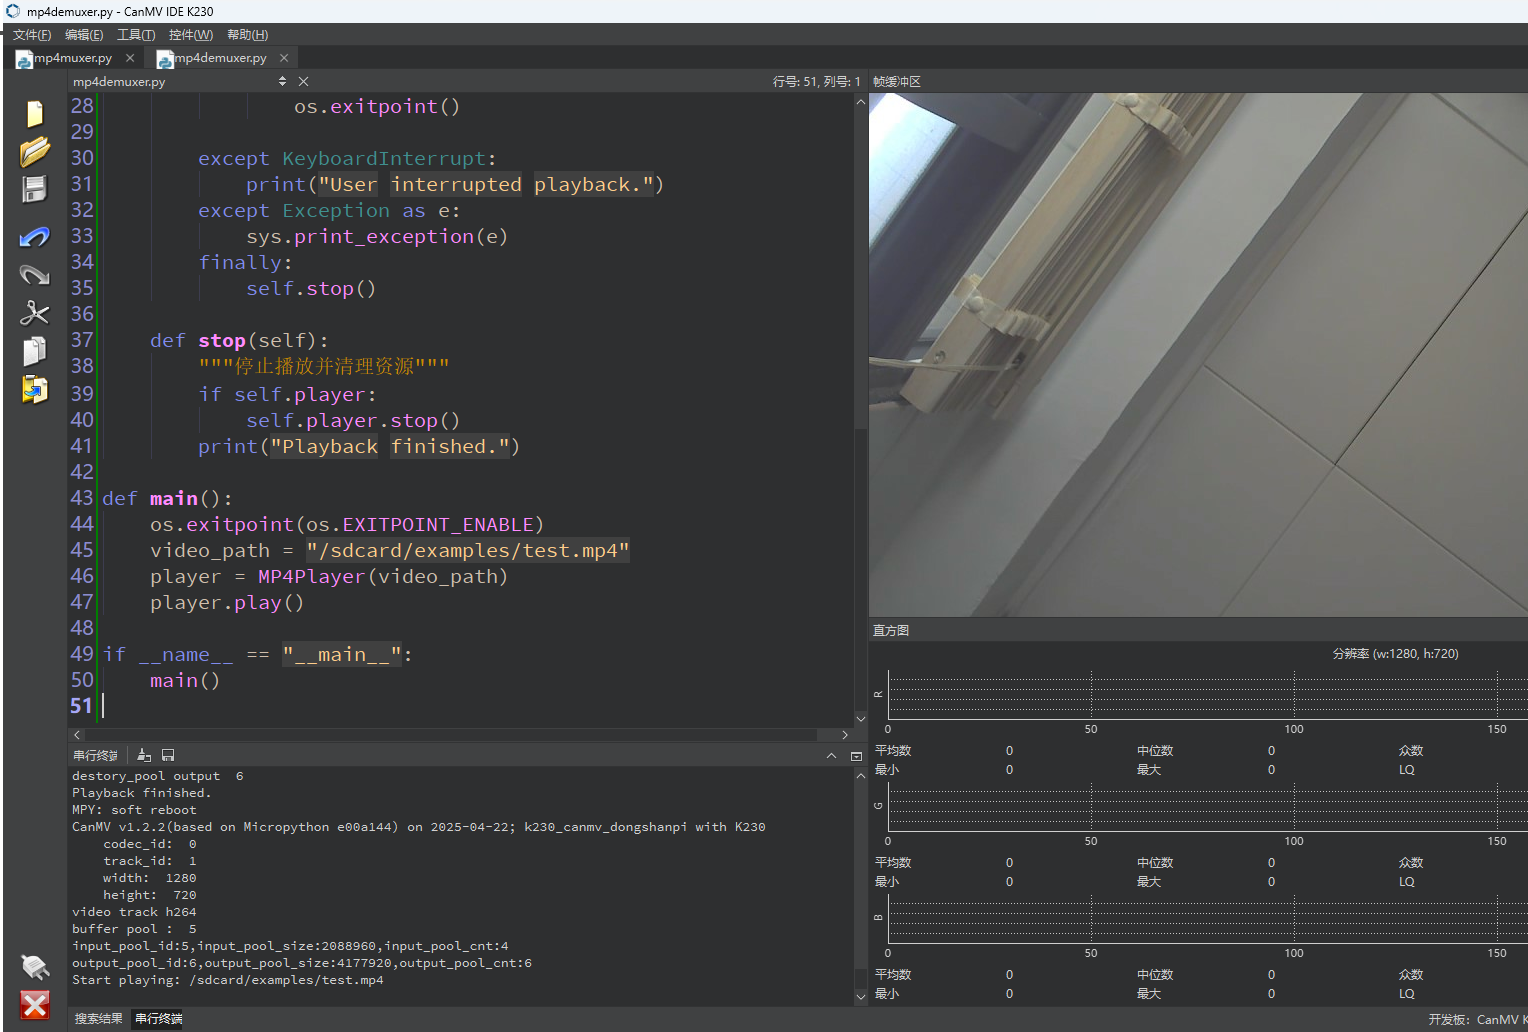Clear the serial terminal output
The height and width of the screenshot is (1032, 1528).
[144, 755]
